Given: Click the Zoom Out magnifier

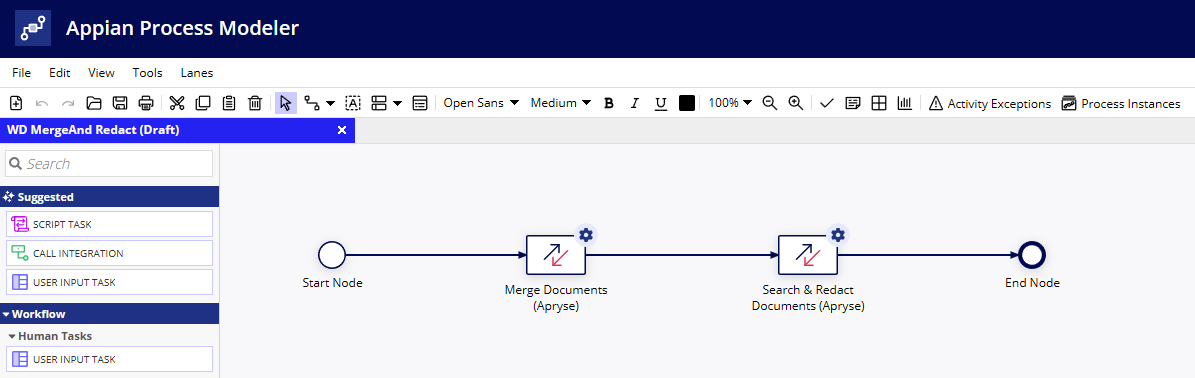Looking at the screenshot, I should 770,103.
